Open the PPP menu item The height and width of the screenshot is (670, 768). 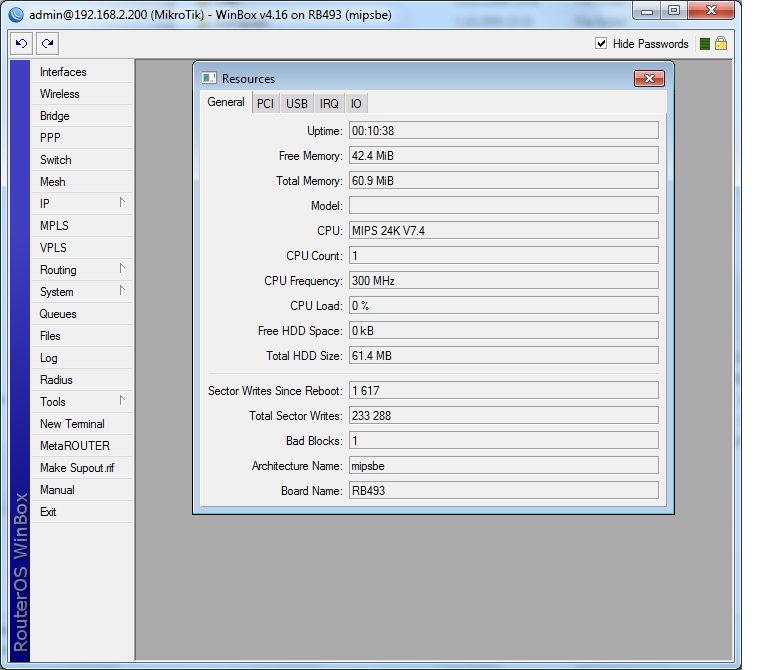(82, 138)
